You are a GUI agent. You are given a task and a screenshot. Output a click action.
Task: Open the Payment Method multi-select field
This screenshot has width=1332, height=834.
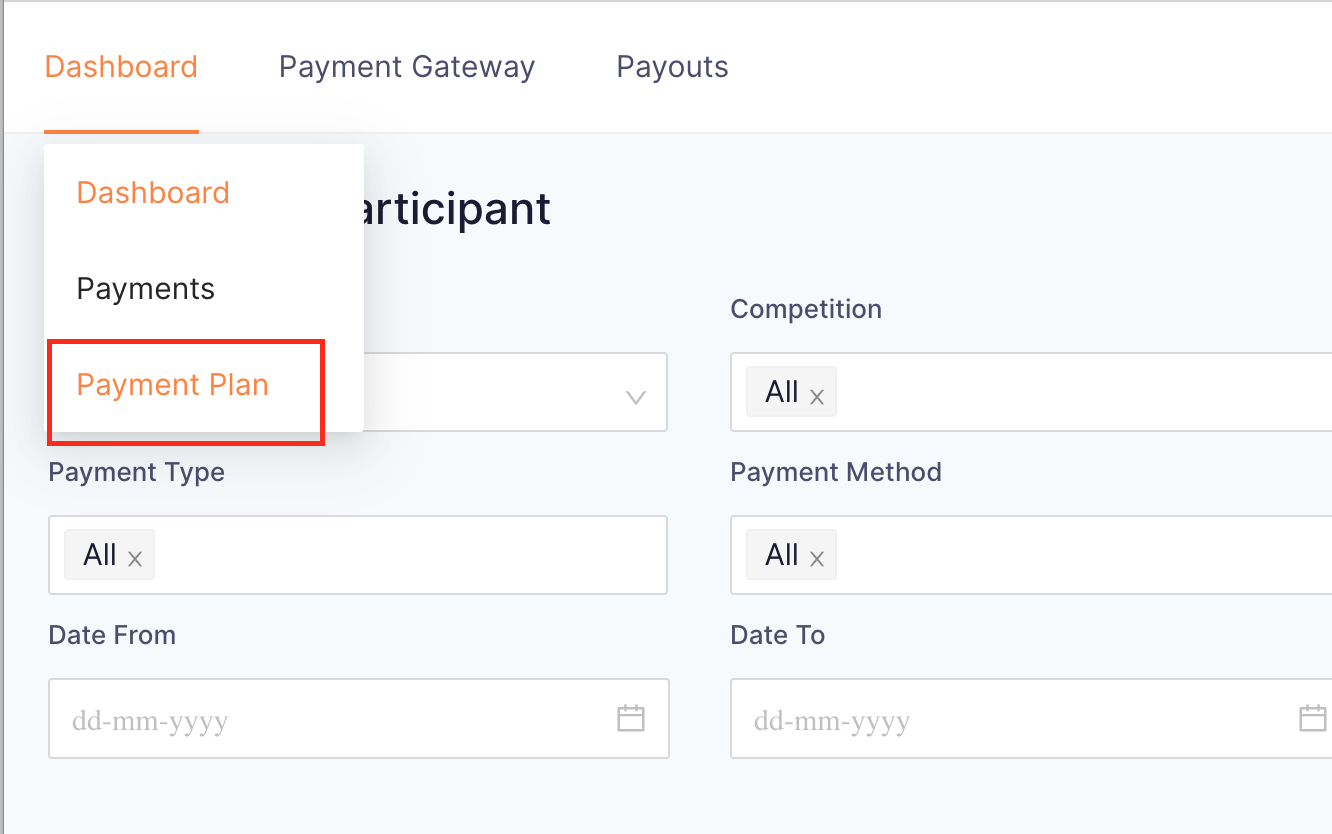tap(1031, 555)
